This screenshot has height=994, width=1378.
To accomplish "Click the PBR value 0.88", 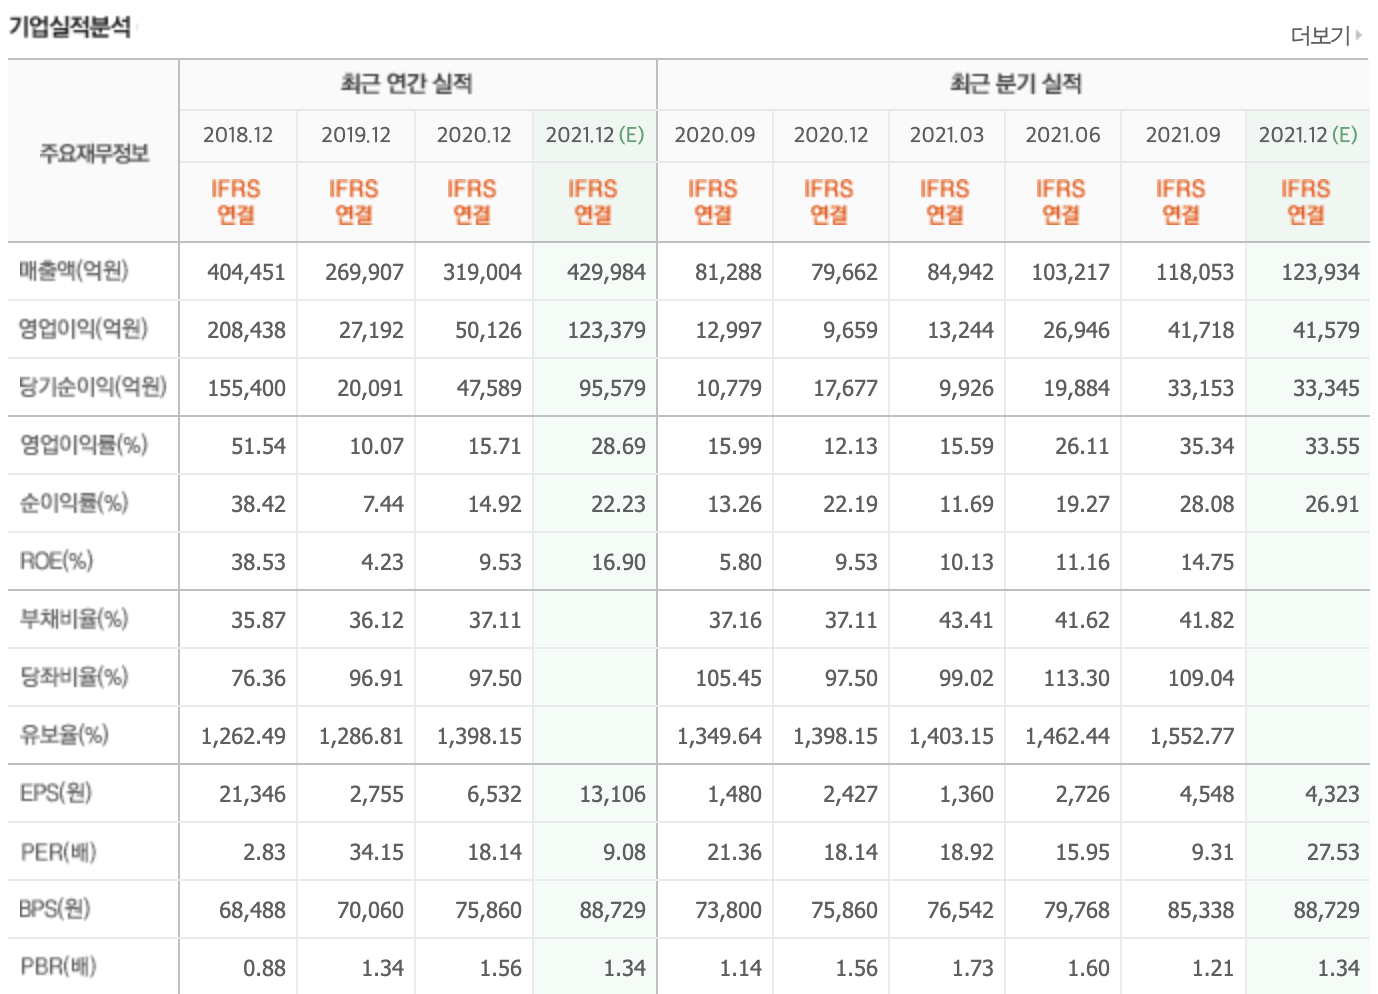I will 264,968.
